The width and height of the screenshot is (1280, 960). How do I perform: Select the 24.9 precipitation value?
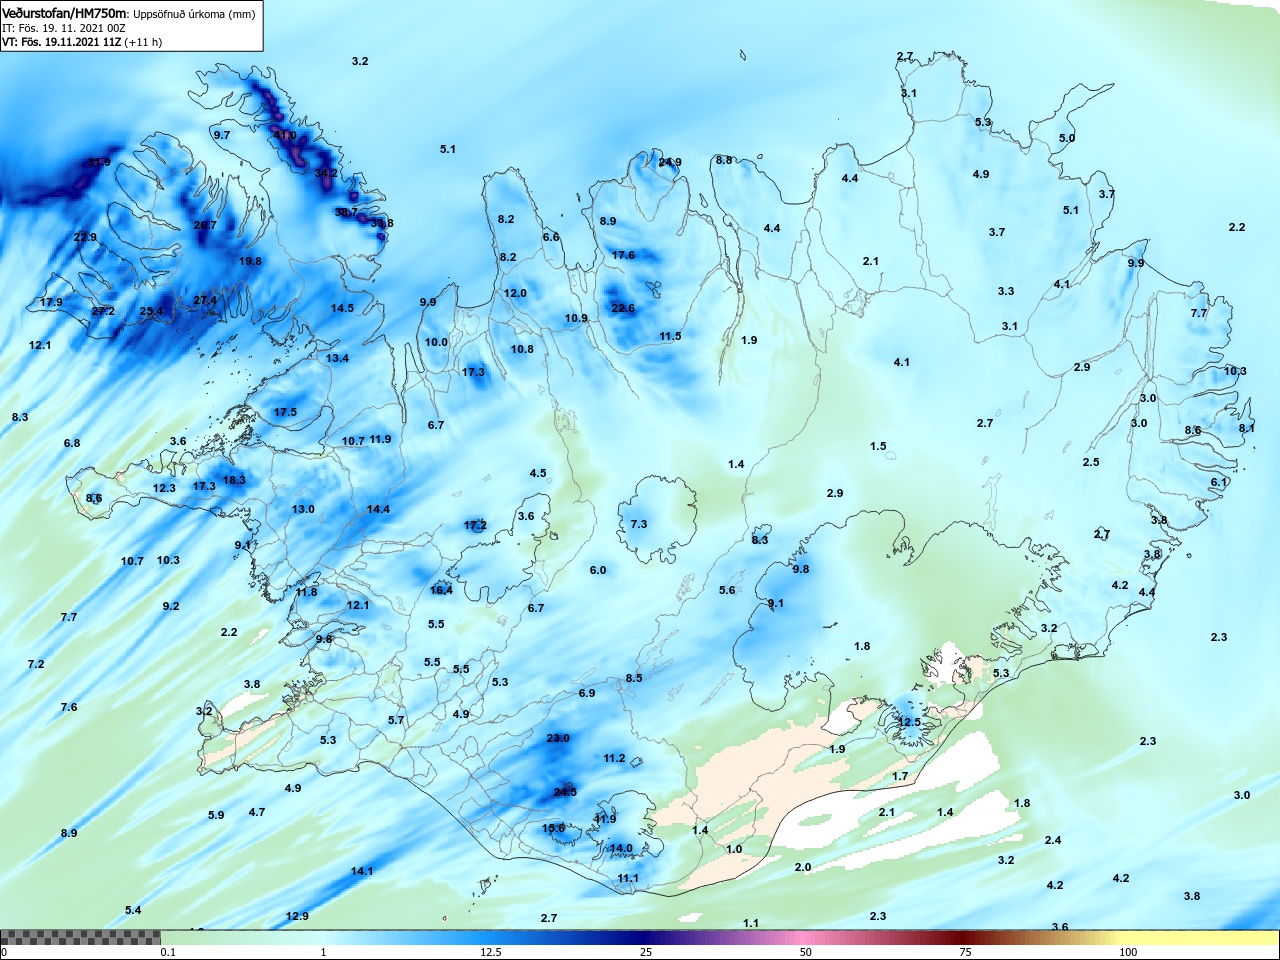[670, 162]
